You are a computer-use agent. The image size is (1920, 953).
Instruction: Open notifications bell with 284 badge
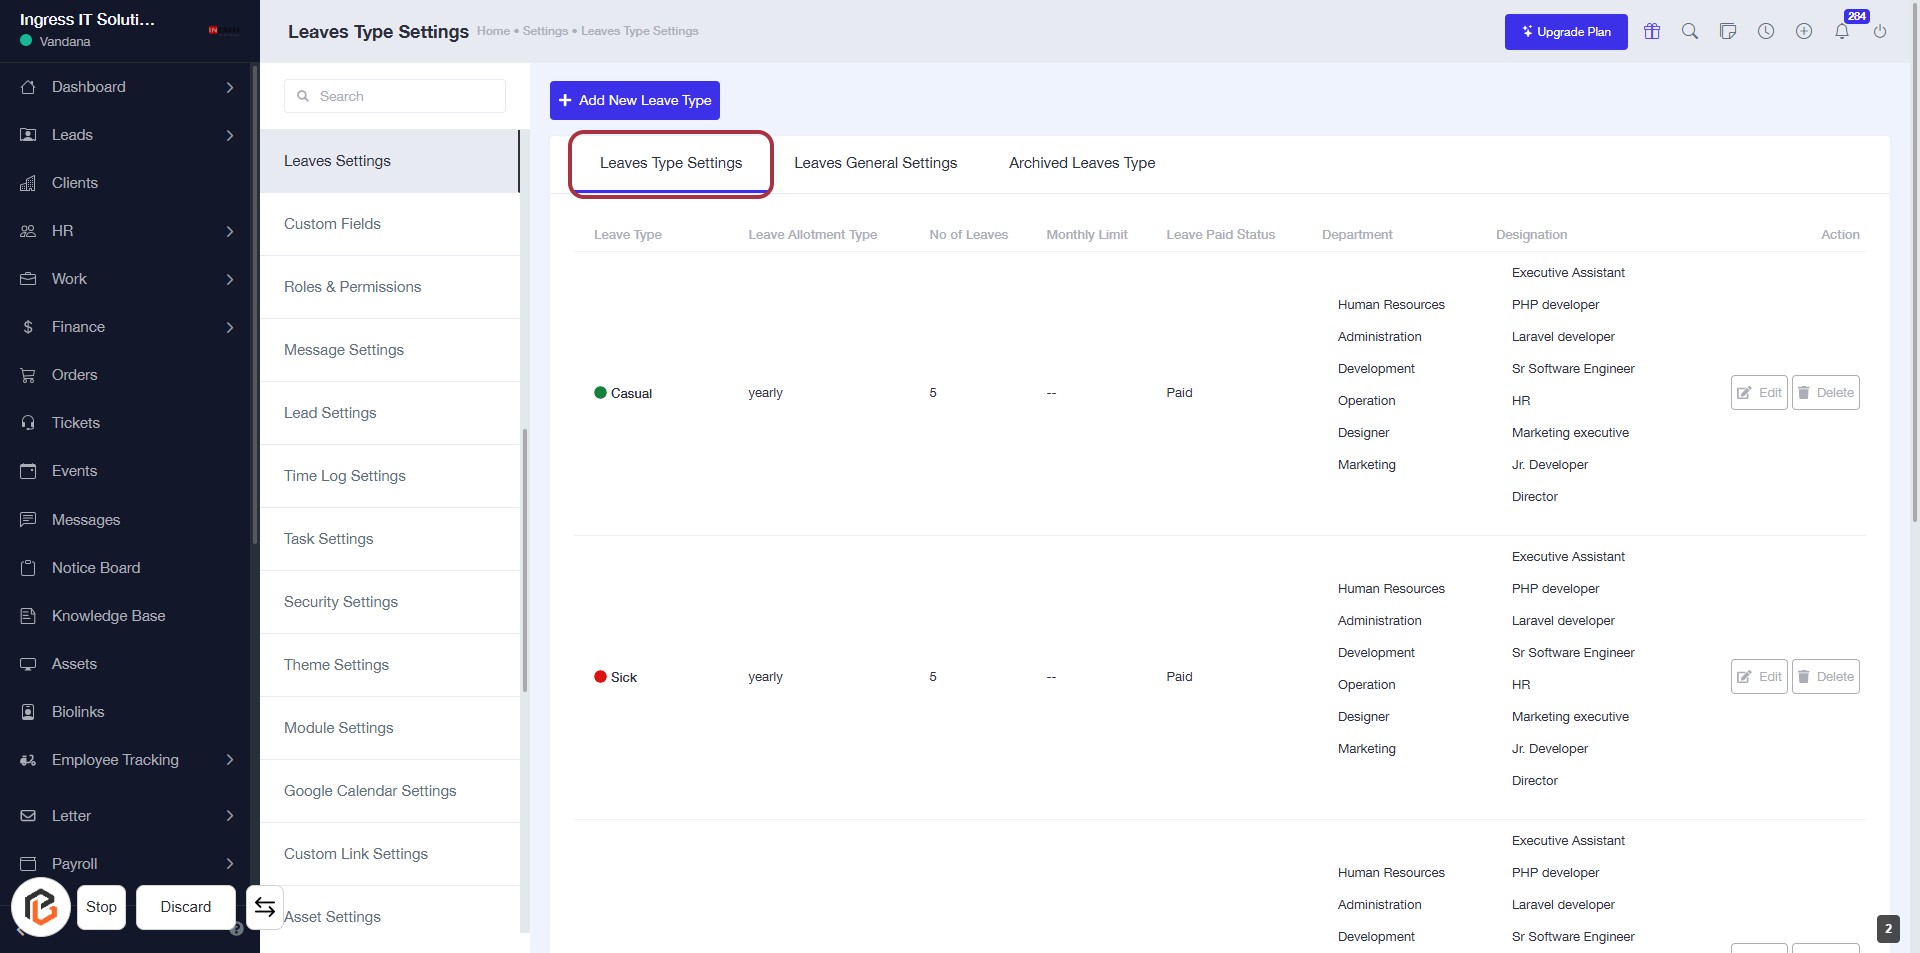1842,32
